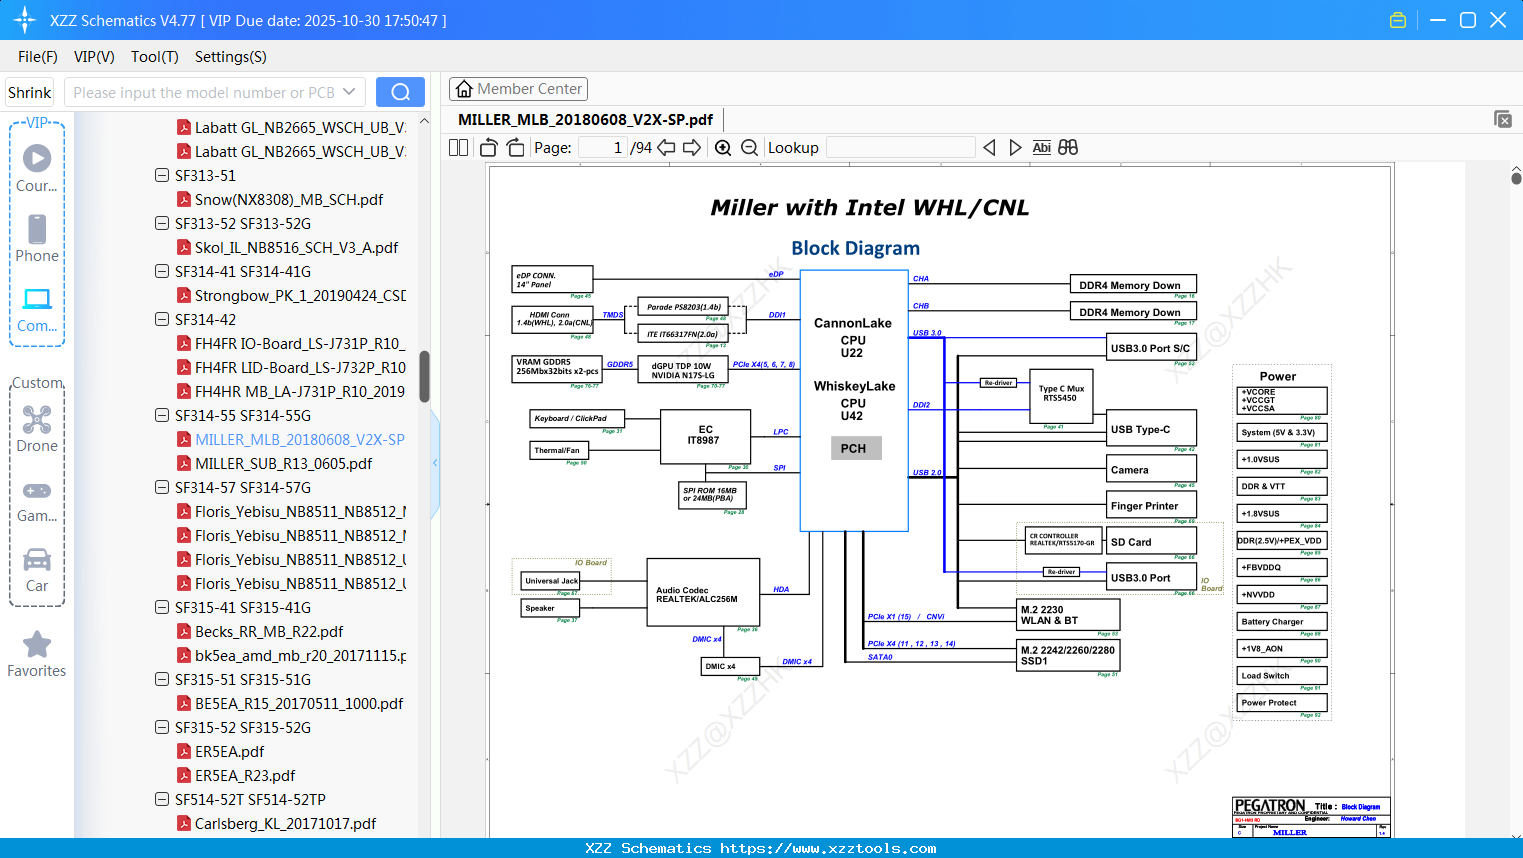Open BE5EA_R15_20170511_1000.pdf
The height and width of the screenshot is (858, 1523).
(299, 703)
